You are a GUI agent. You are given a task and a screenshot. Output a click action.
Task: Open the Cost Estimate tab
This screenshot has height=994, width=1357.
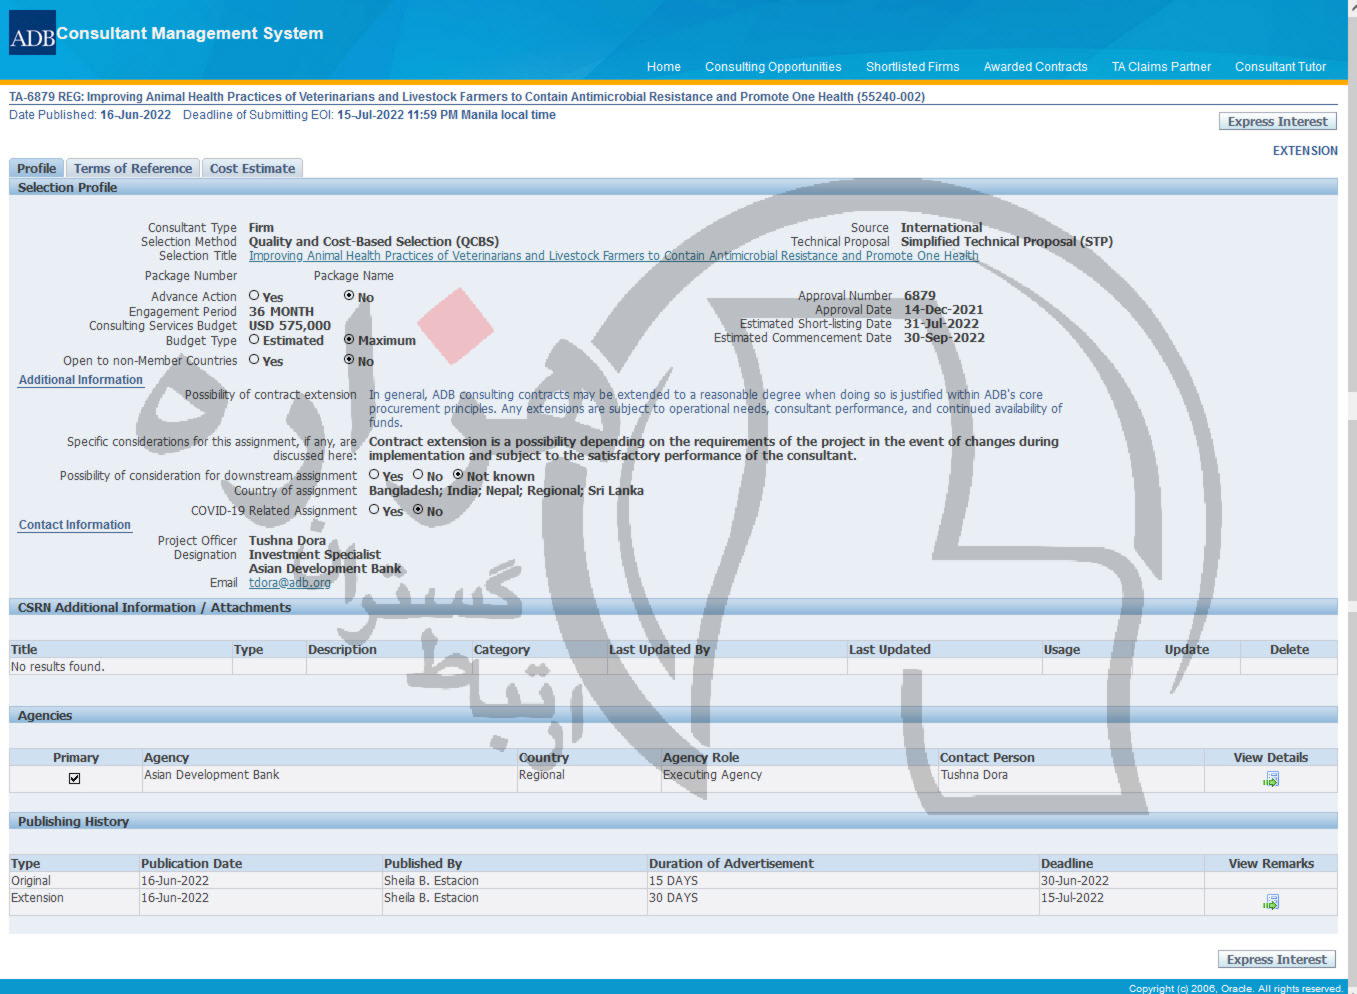(252, 168)
